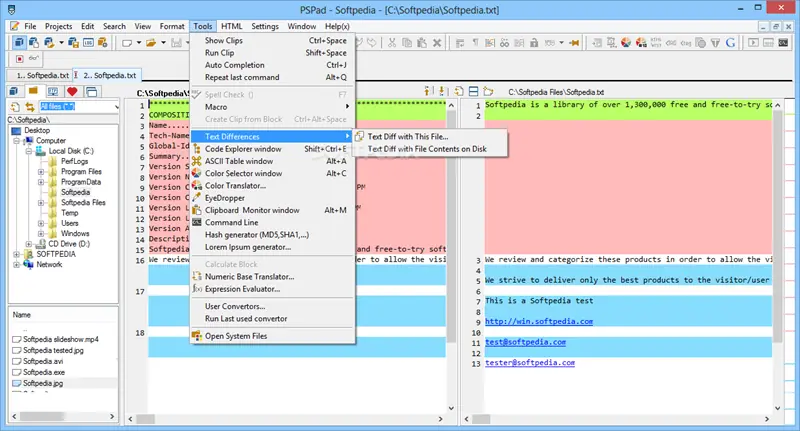Toggle the show special characters pilcrow icon
Viewport: 800px width, 431px height.
tap(475, 43)
